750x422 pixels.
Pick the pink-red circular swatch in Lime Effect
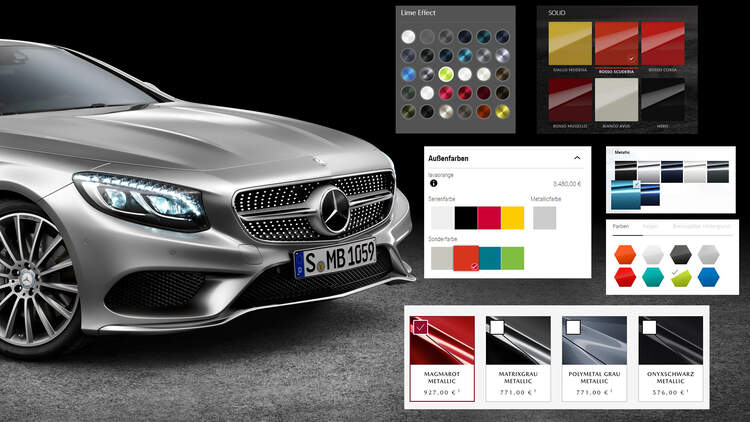(446, 93)
